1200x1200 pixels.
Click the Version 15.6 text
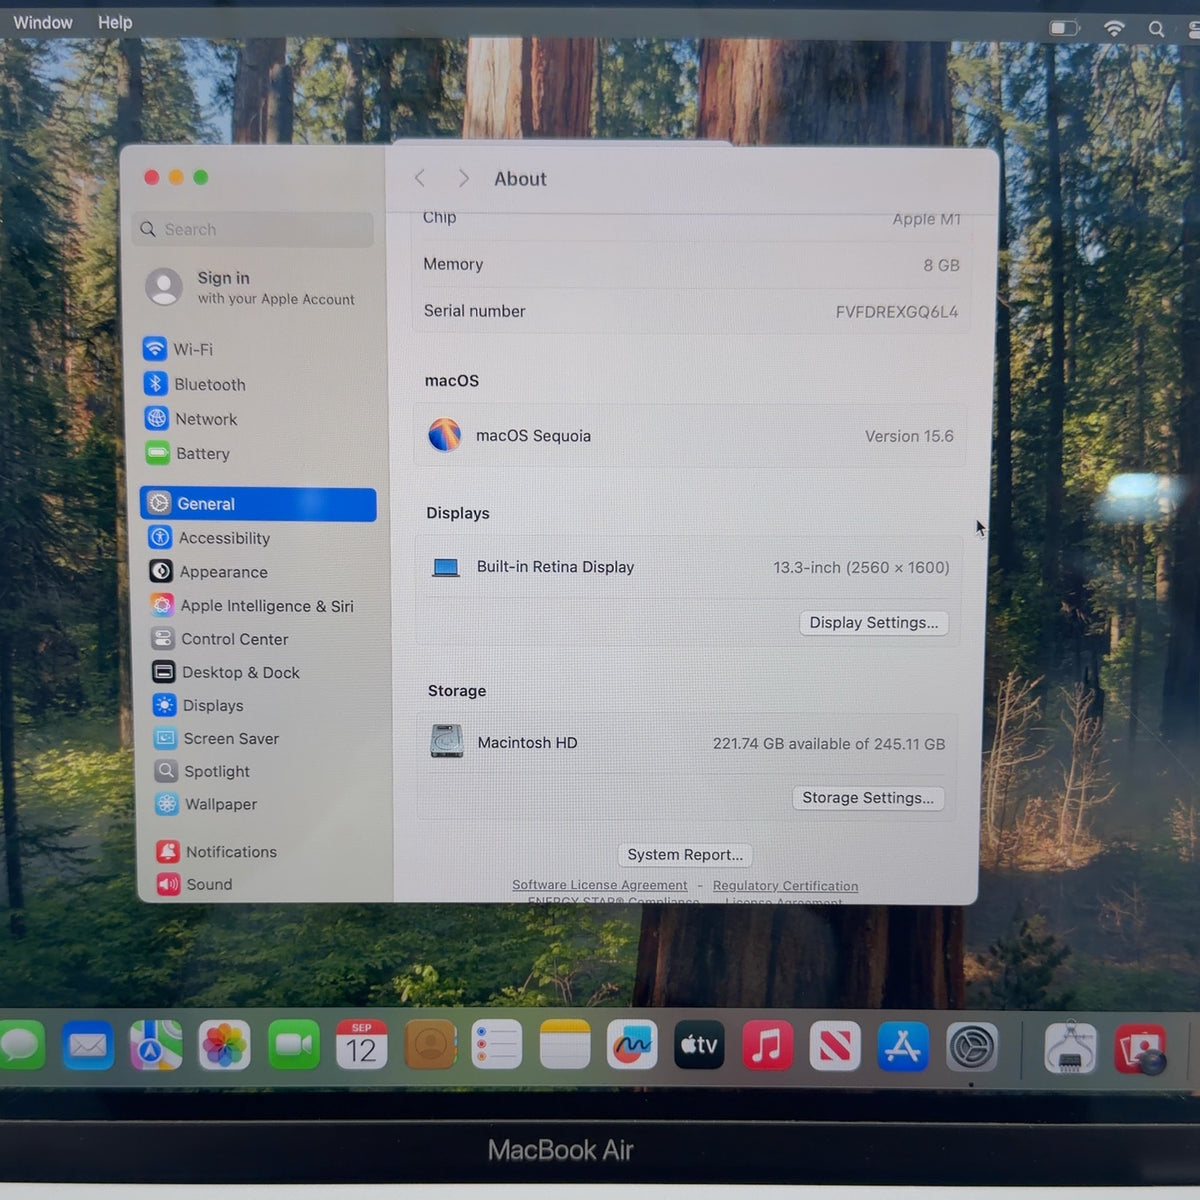(x=909, y=436)
